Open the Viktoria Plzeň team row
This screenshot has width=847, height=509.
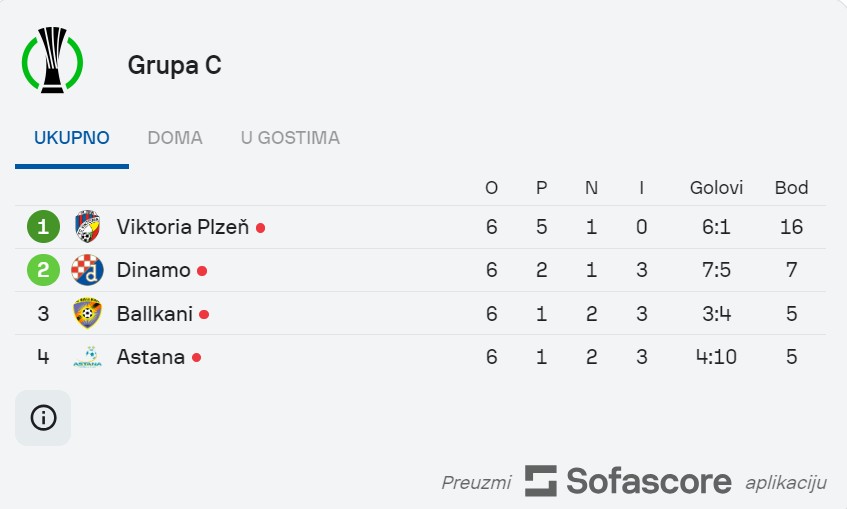coord(420,227)
